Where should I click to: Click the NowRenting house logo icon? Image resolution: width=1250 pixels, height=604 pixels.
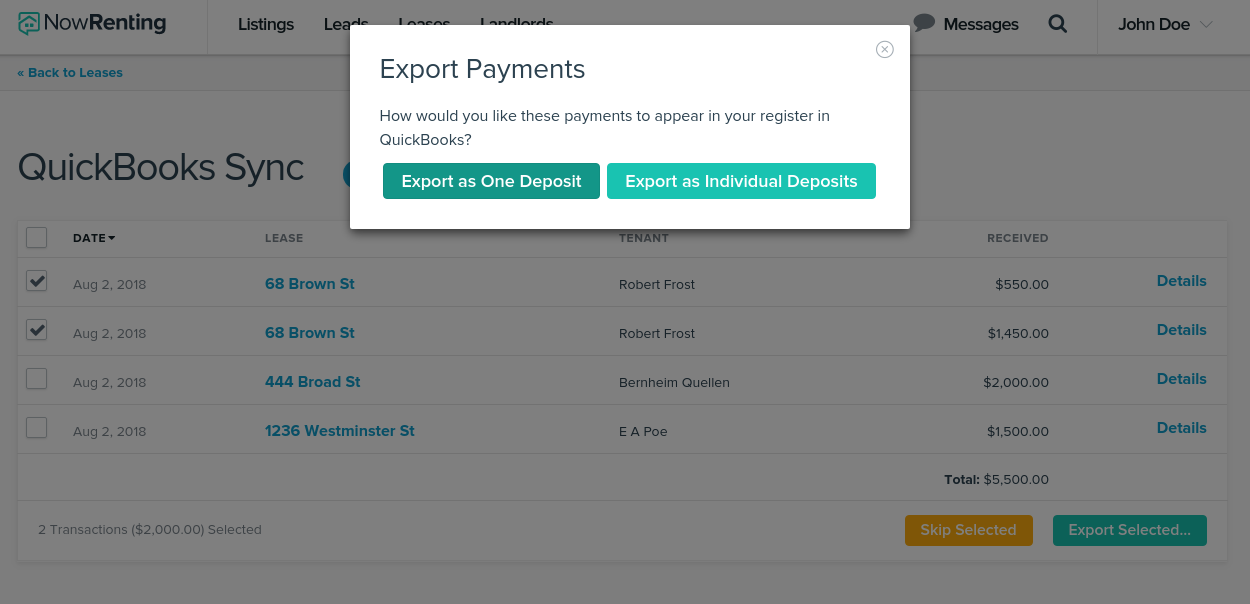pos(30,23)
